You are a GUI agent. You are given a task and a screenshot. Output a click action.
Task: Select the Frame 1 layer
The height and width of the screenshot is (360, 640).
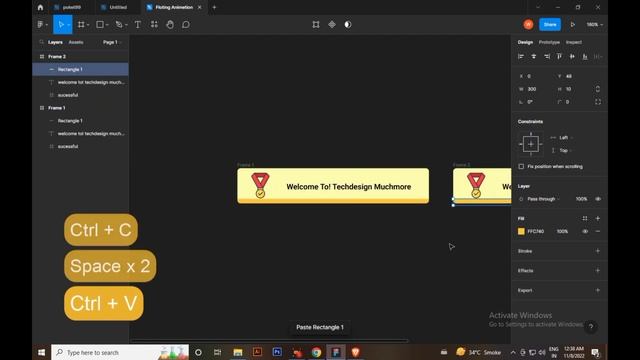pyautogui.click(x=80, y=108)
